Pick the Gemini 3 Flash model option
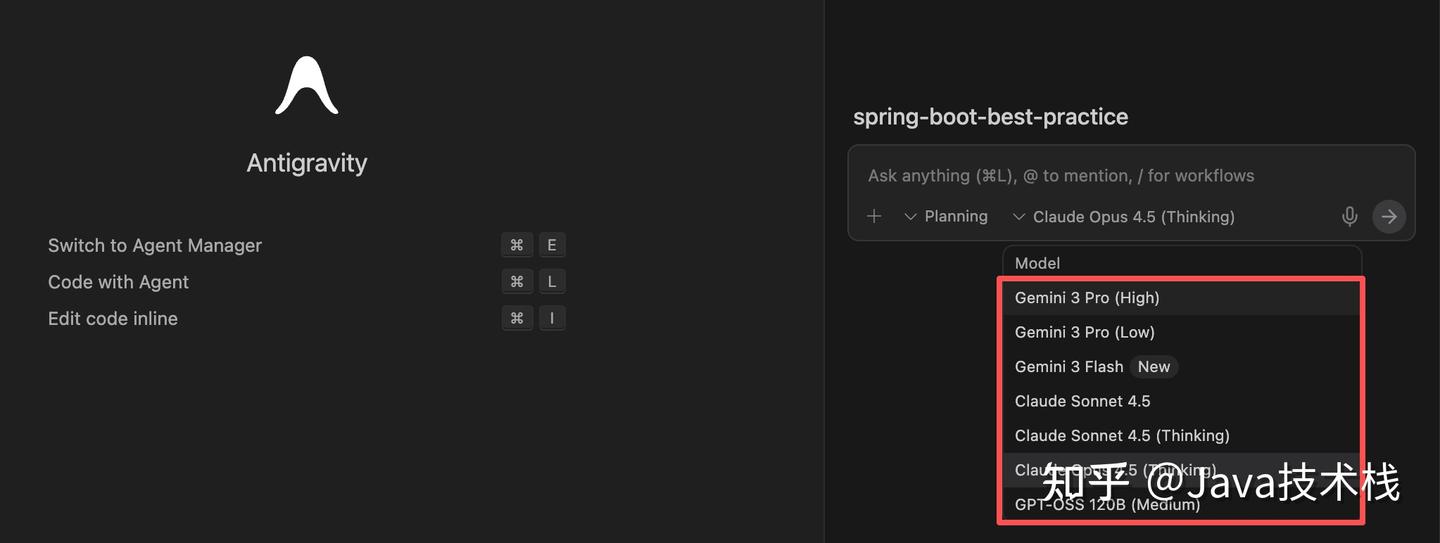The width and height of the screenshot is (1440, 543). (1069, 367)
